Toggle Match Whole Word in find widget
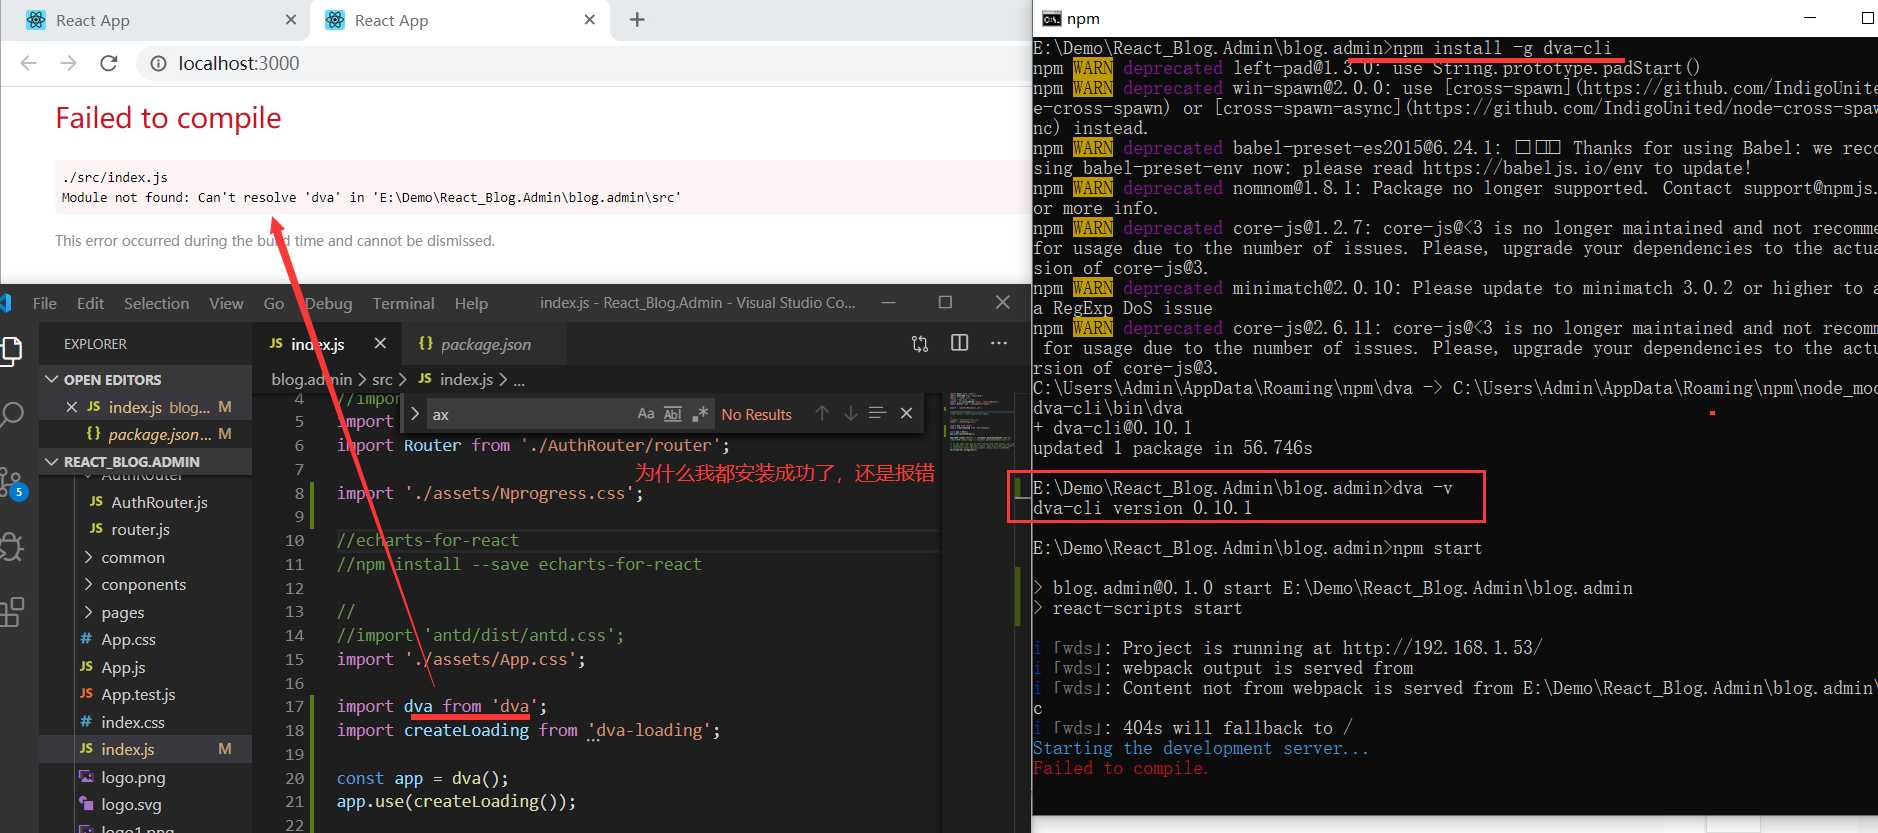The height and width of the screenshot is (833, 1878). pos(673,414)
